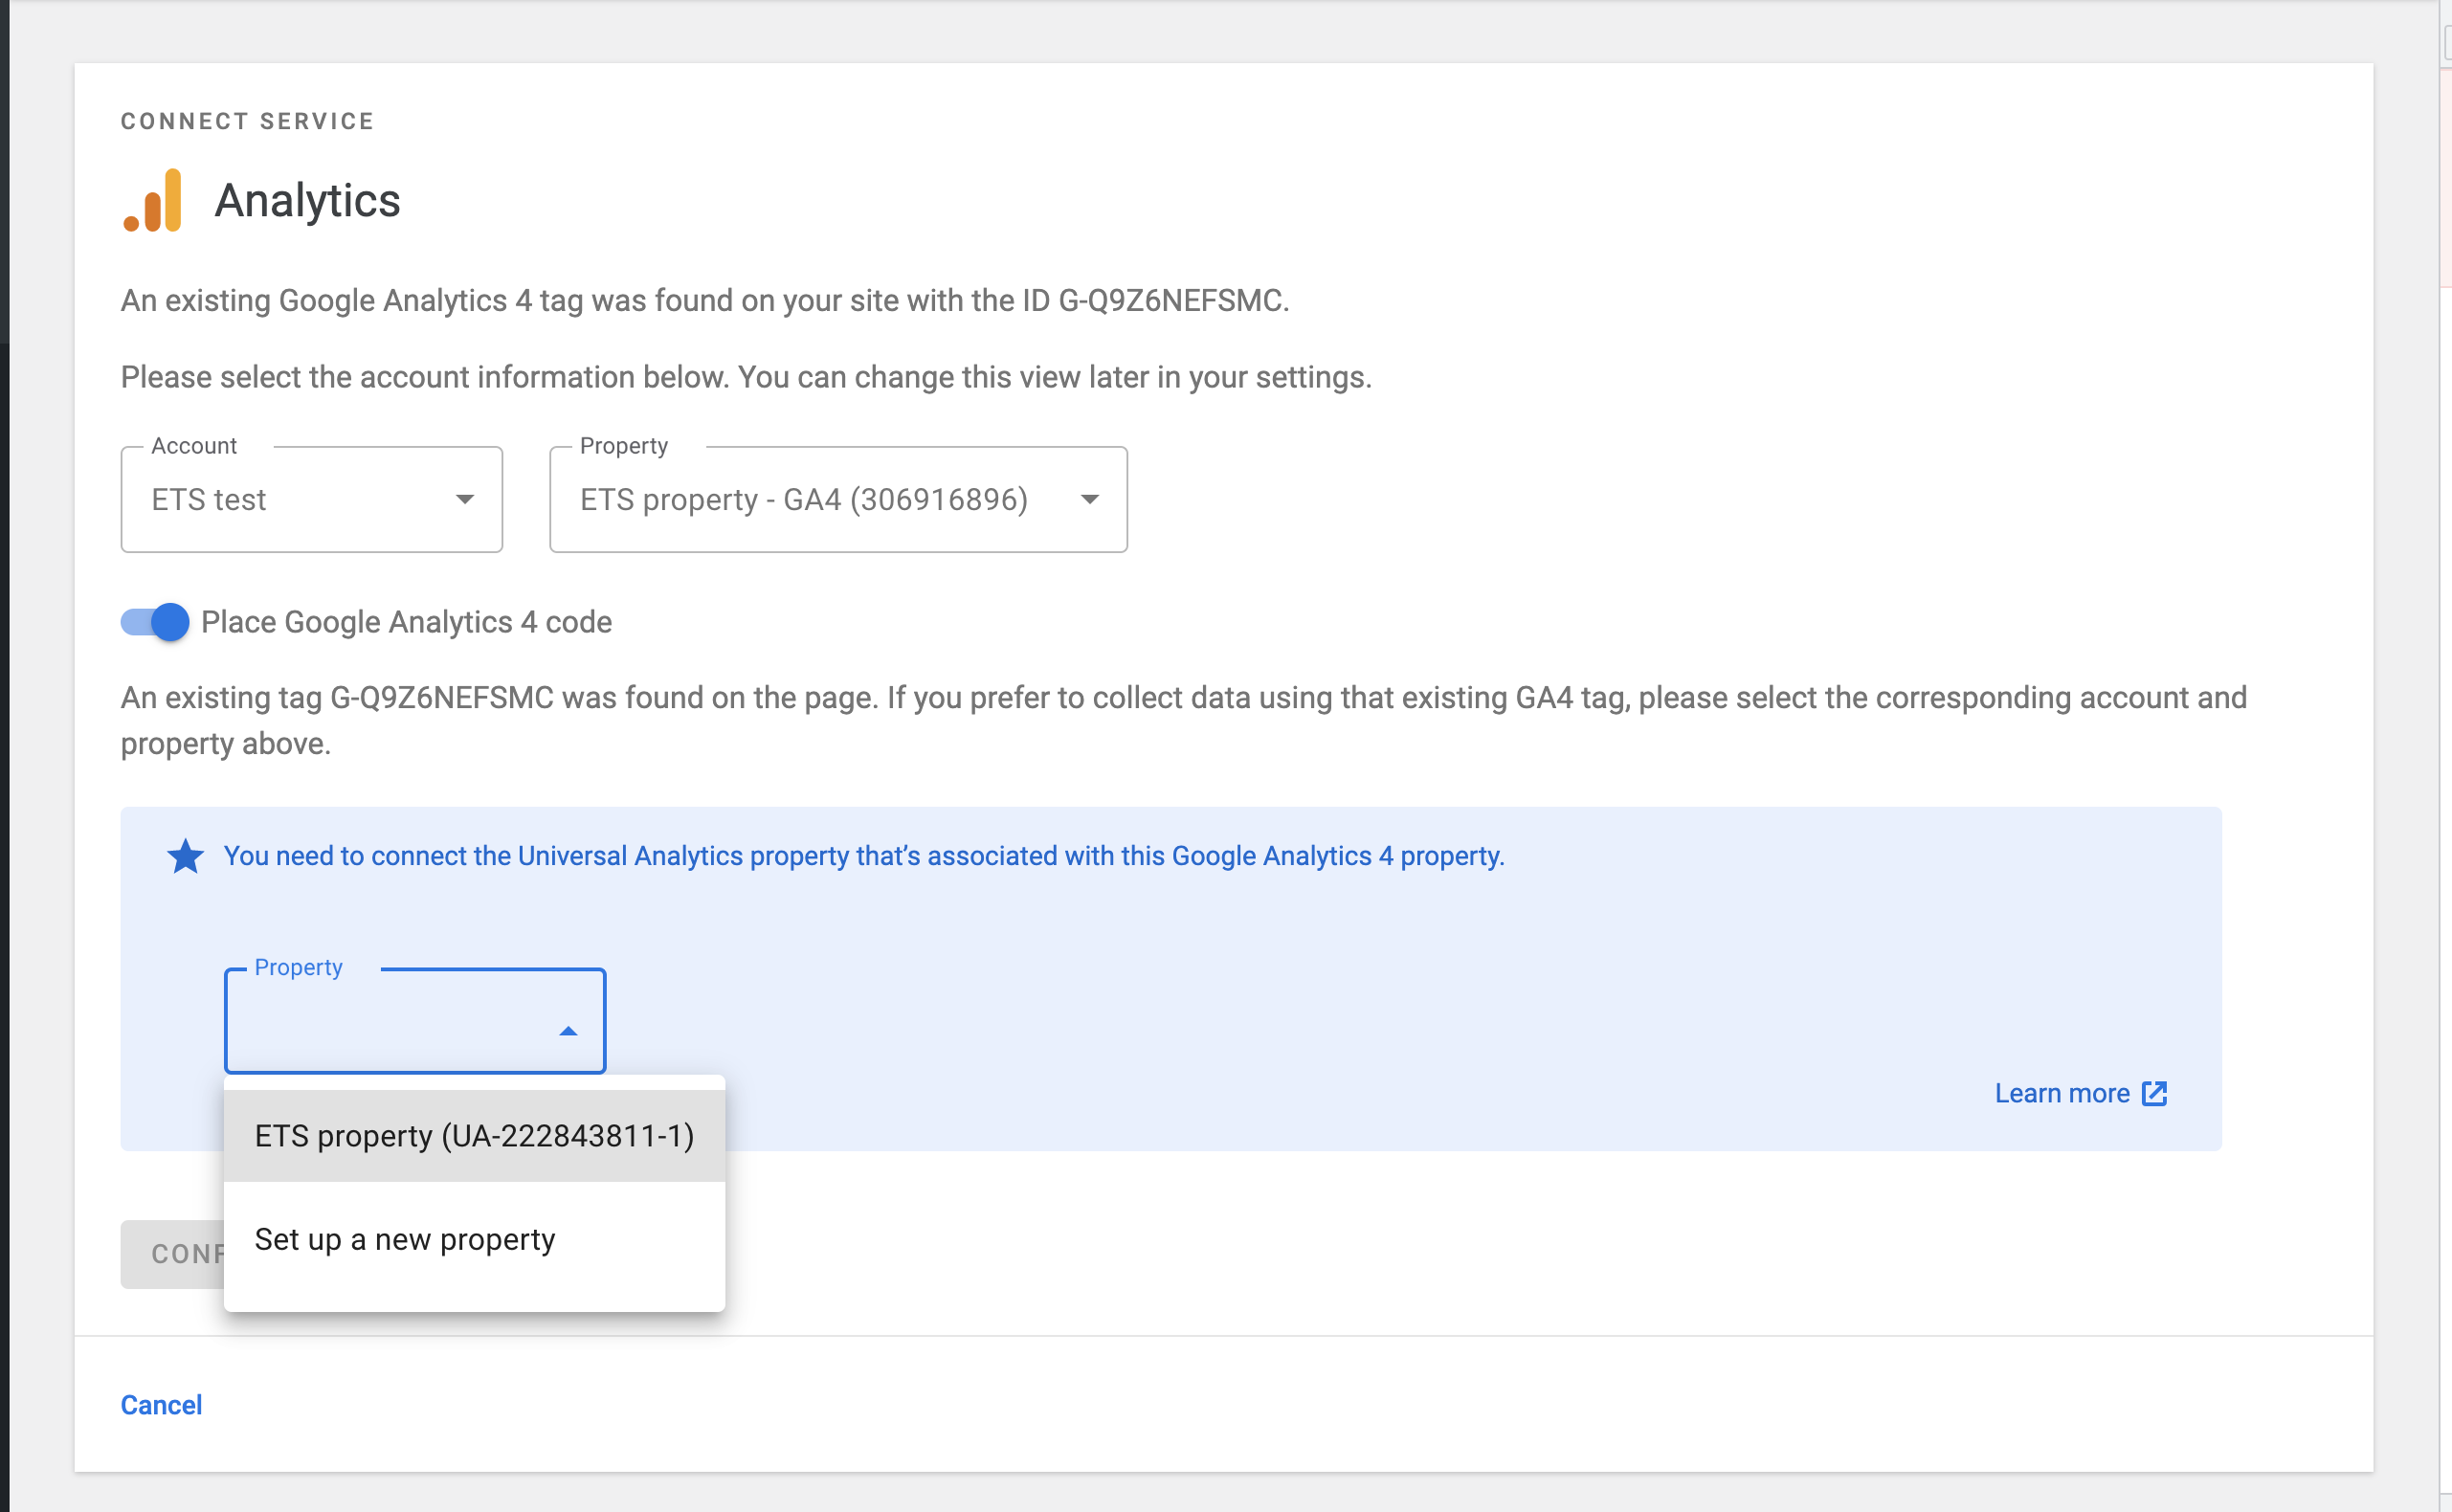Click the external-link icon beside Learn more

pos(2154,1093)
